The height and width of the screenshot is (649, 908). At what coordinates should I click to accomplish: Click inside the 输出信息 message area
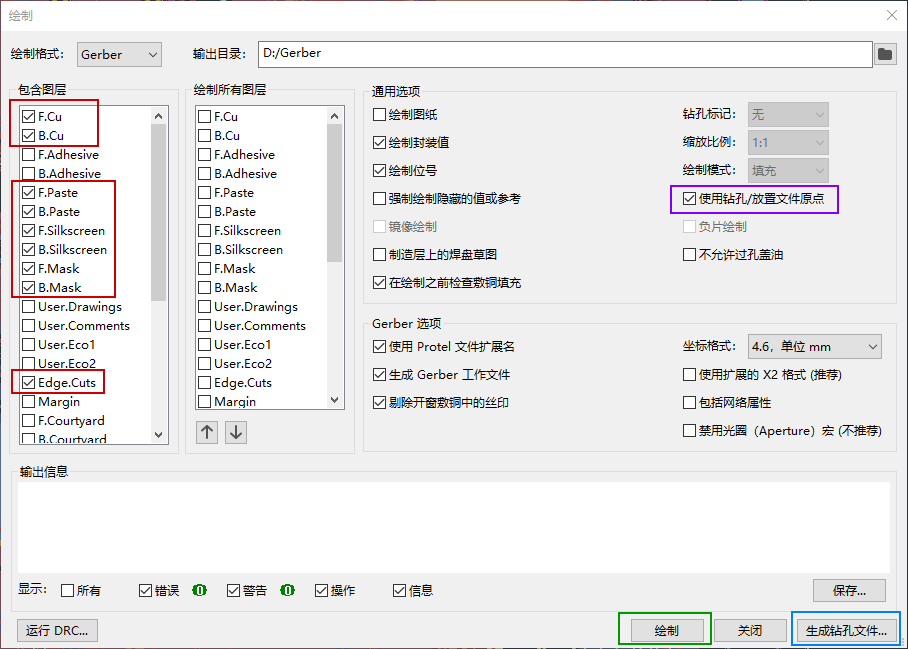pos(454,527)
